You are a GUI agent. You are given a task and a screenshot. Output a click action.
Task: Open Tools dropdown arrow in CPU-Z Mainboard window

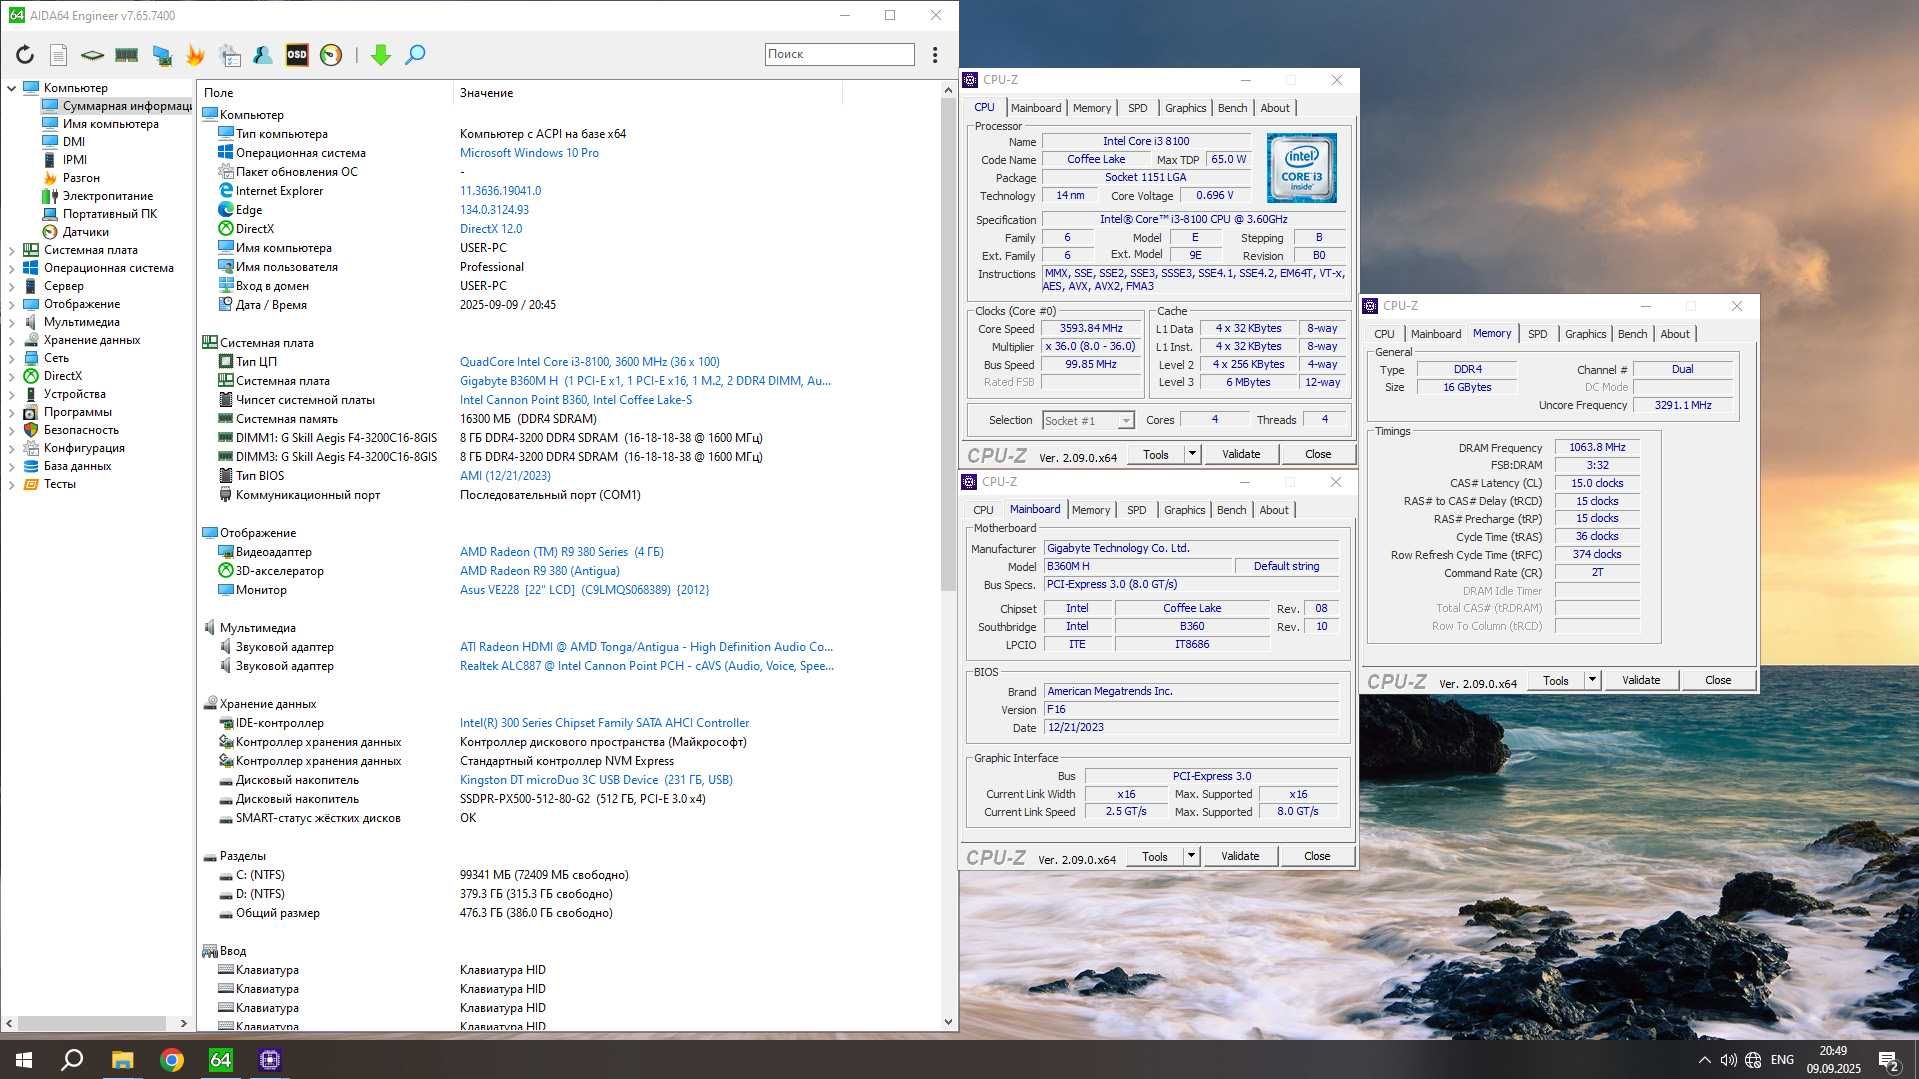(1191, 856)
